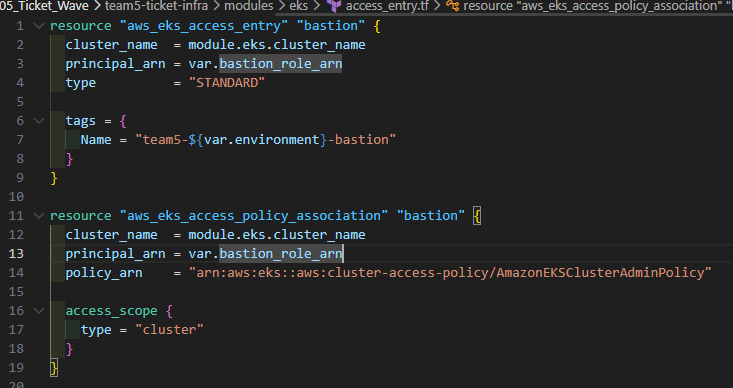Click line number 1 in the gutter

pos(20,26)
